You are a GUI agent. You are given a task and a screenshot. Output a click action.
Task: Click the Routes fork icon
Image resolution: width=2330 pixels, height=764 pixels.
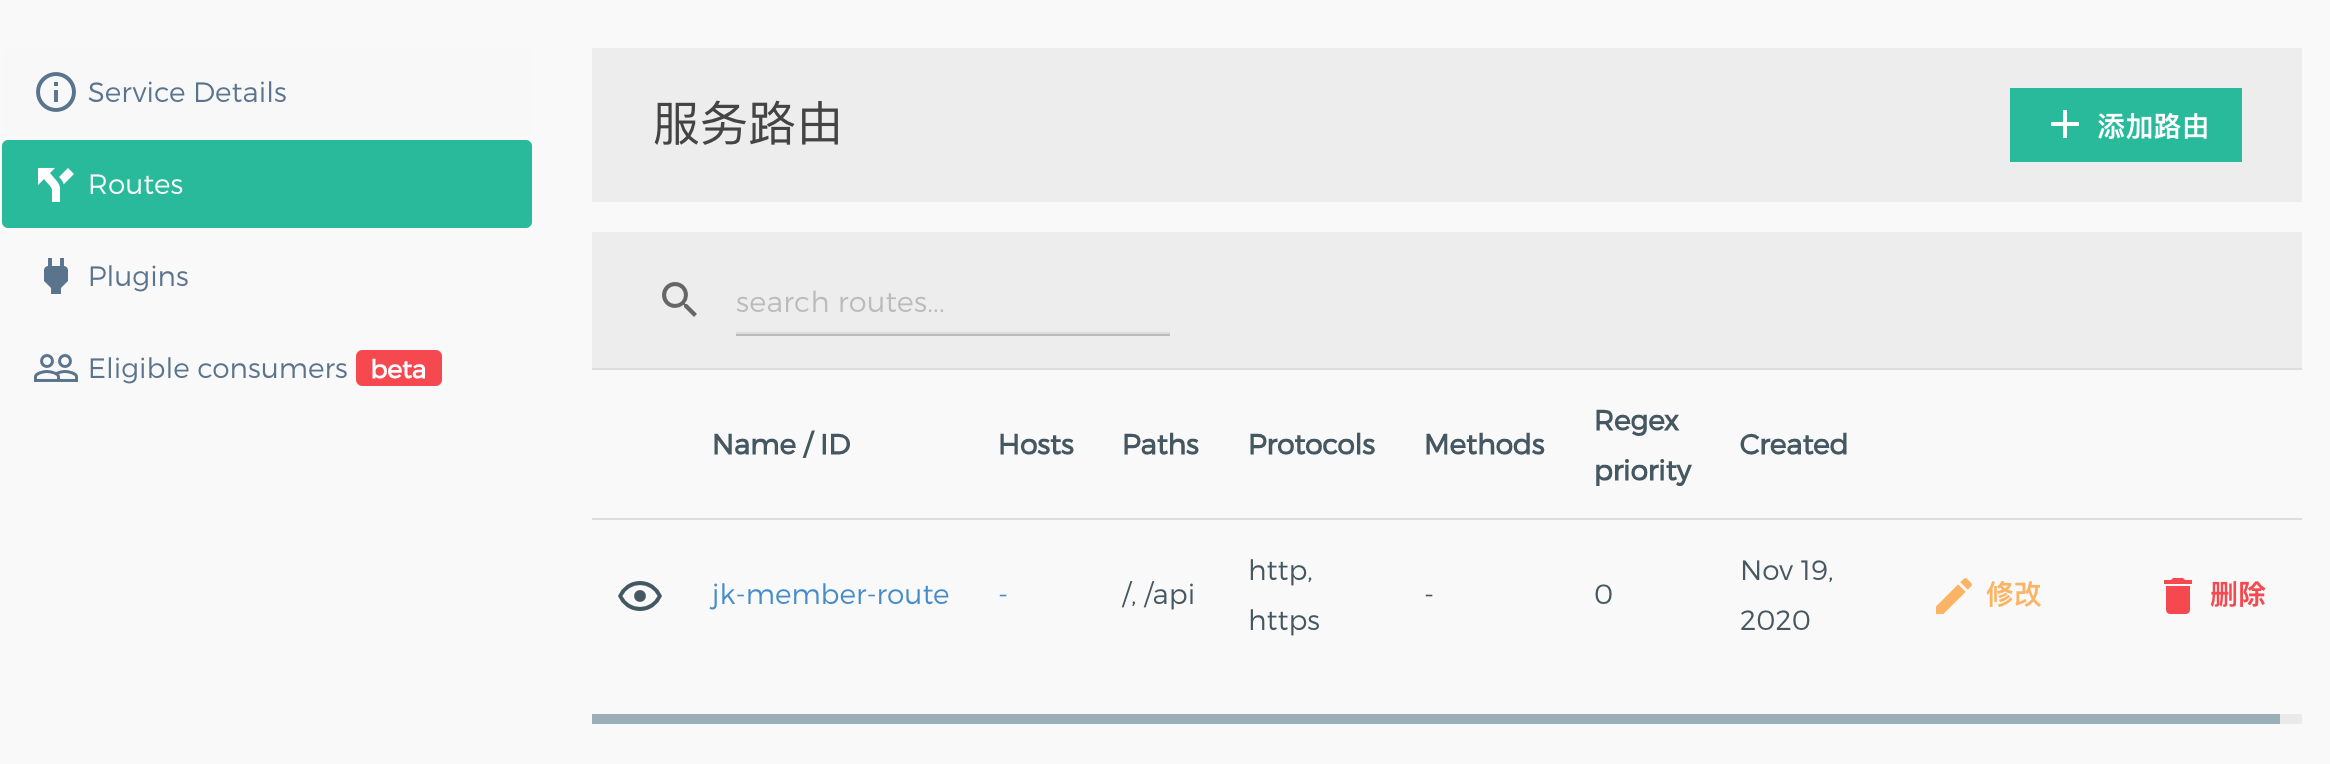pos(55,184)
